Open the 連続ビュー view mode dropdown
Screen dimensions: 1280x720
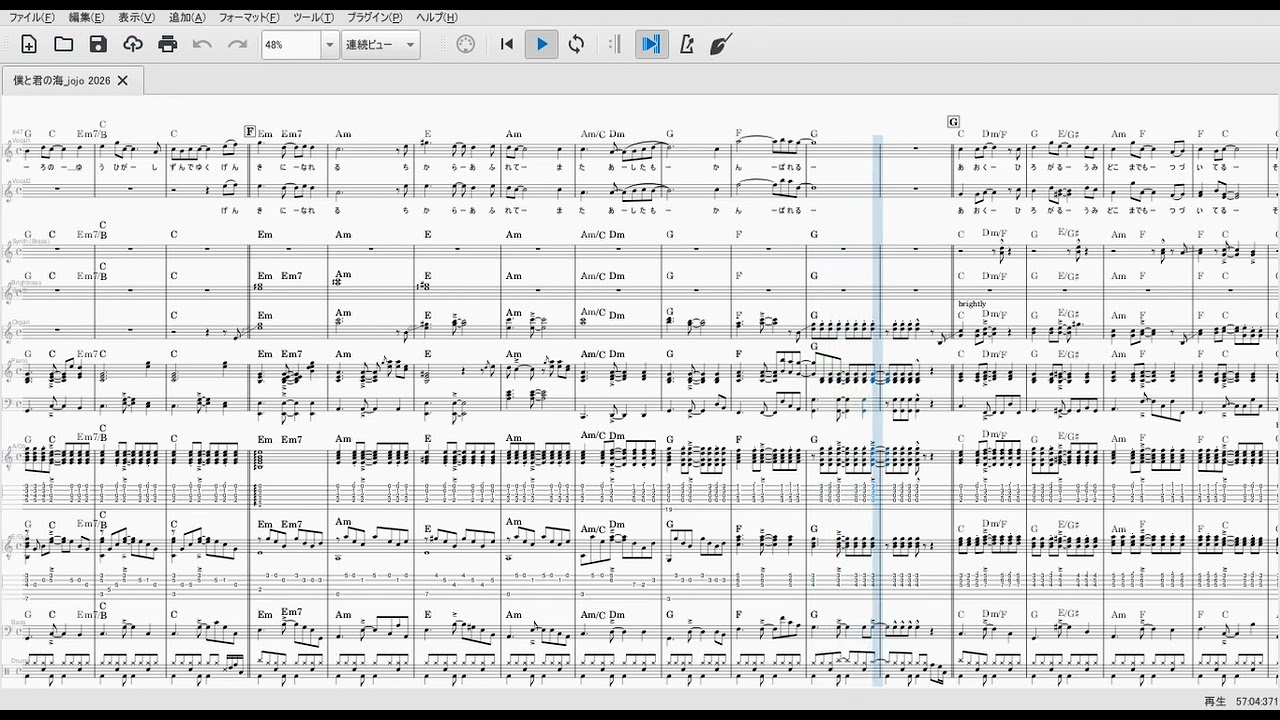point(380,45)
